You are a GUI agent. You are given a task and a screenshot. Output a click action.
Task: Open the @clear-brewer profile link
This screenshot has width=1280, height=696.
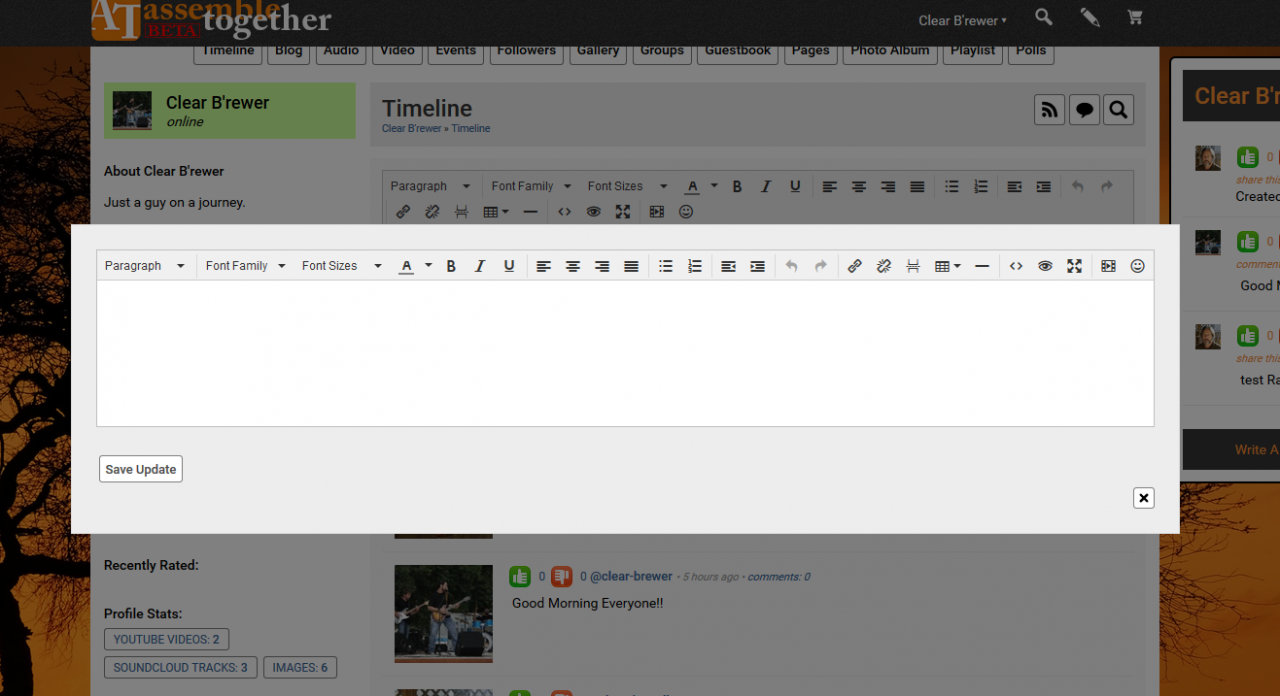tap(631, 576)
